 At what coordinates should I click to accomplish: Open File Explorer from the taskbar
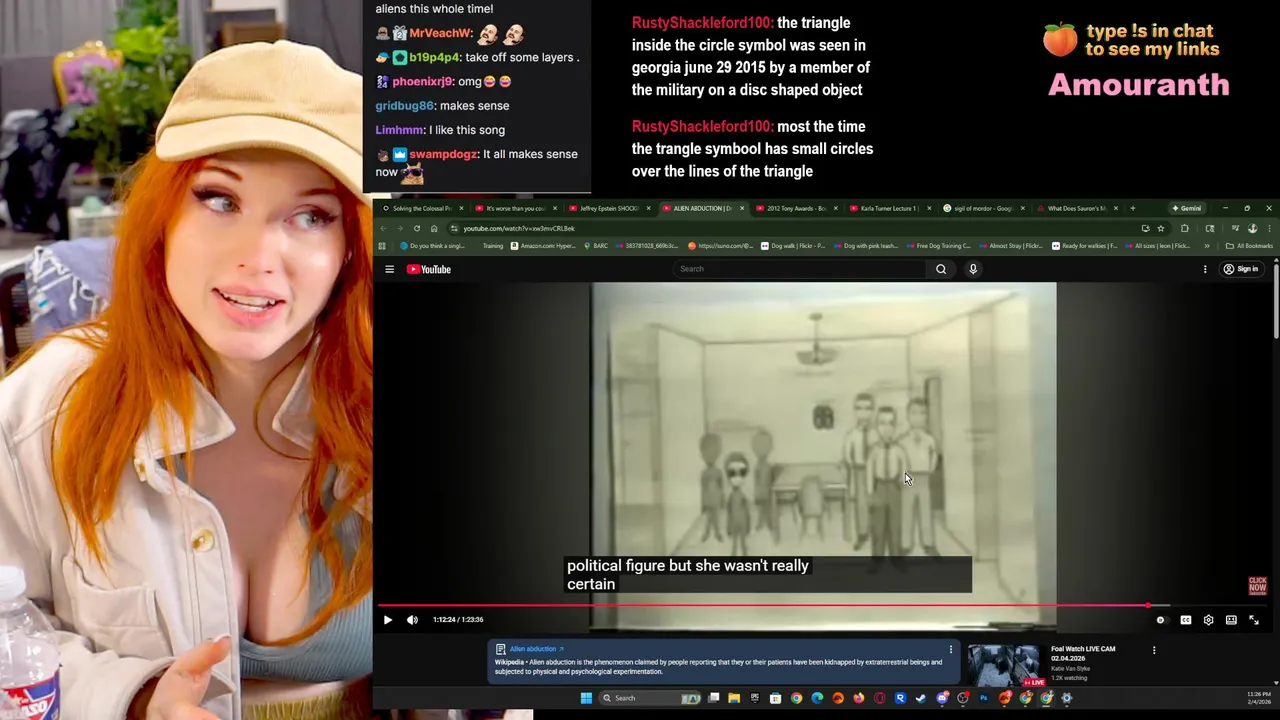(x=734, y=698)
